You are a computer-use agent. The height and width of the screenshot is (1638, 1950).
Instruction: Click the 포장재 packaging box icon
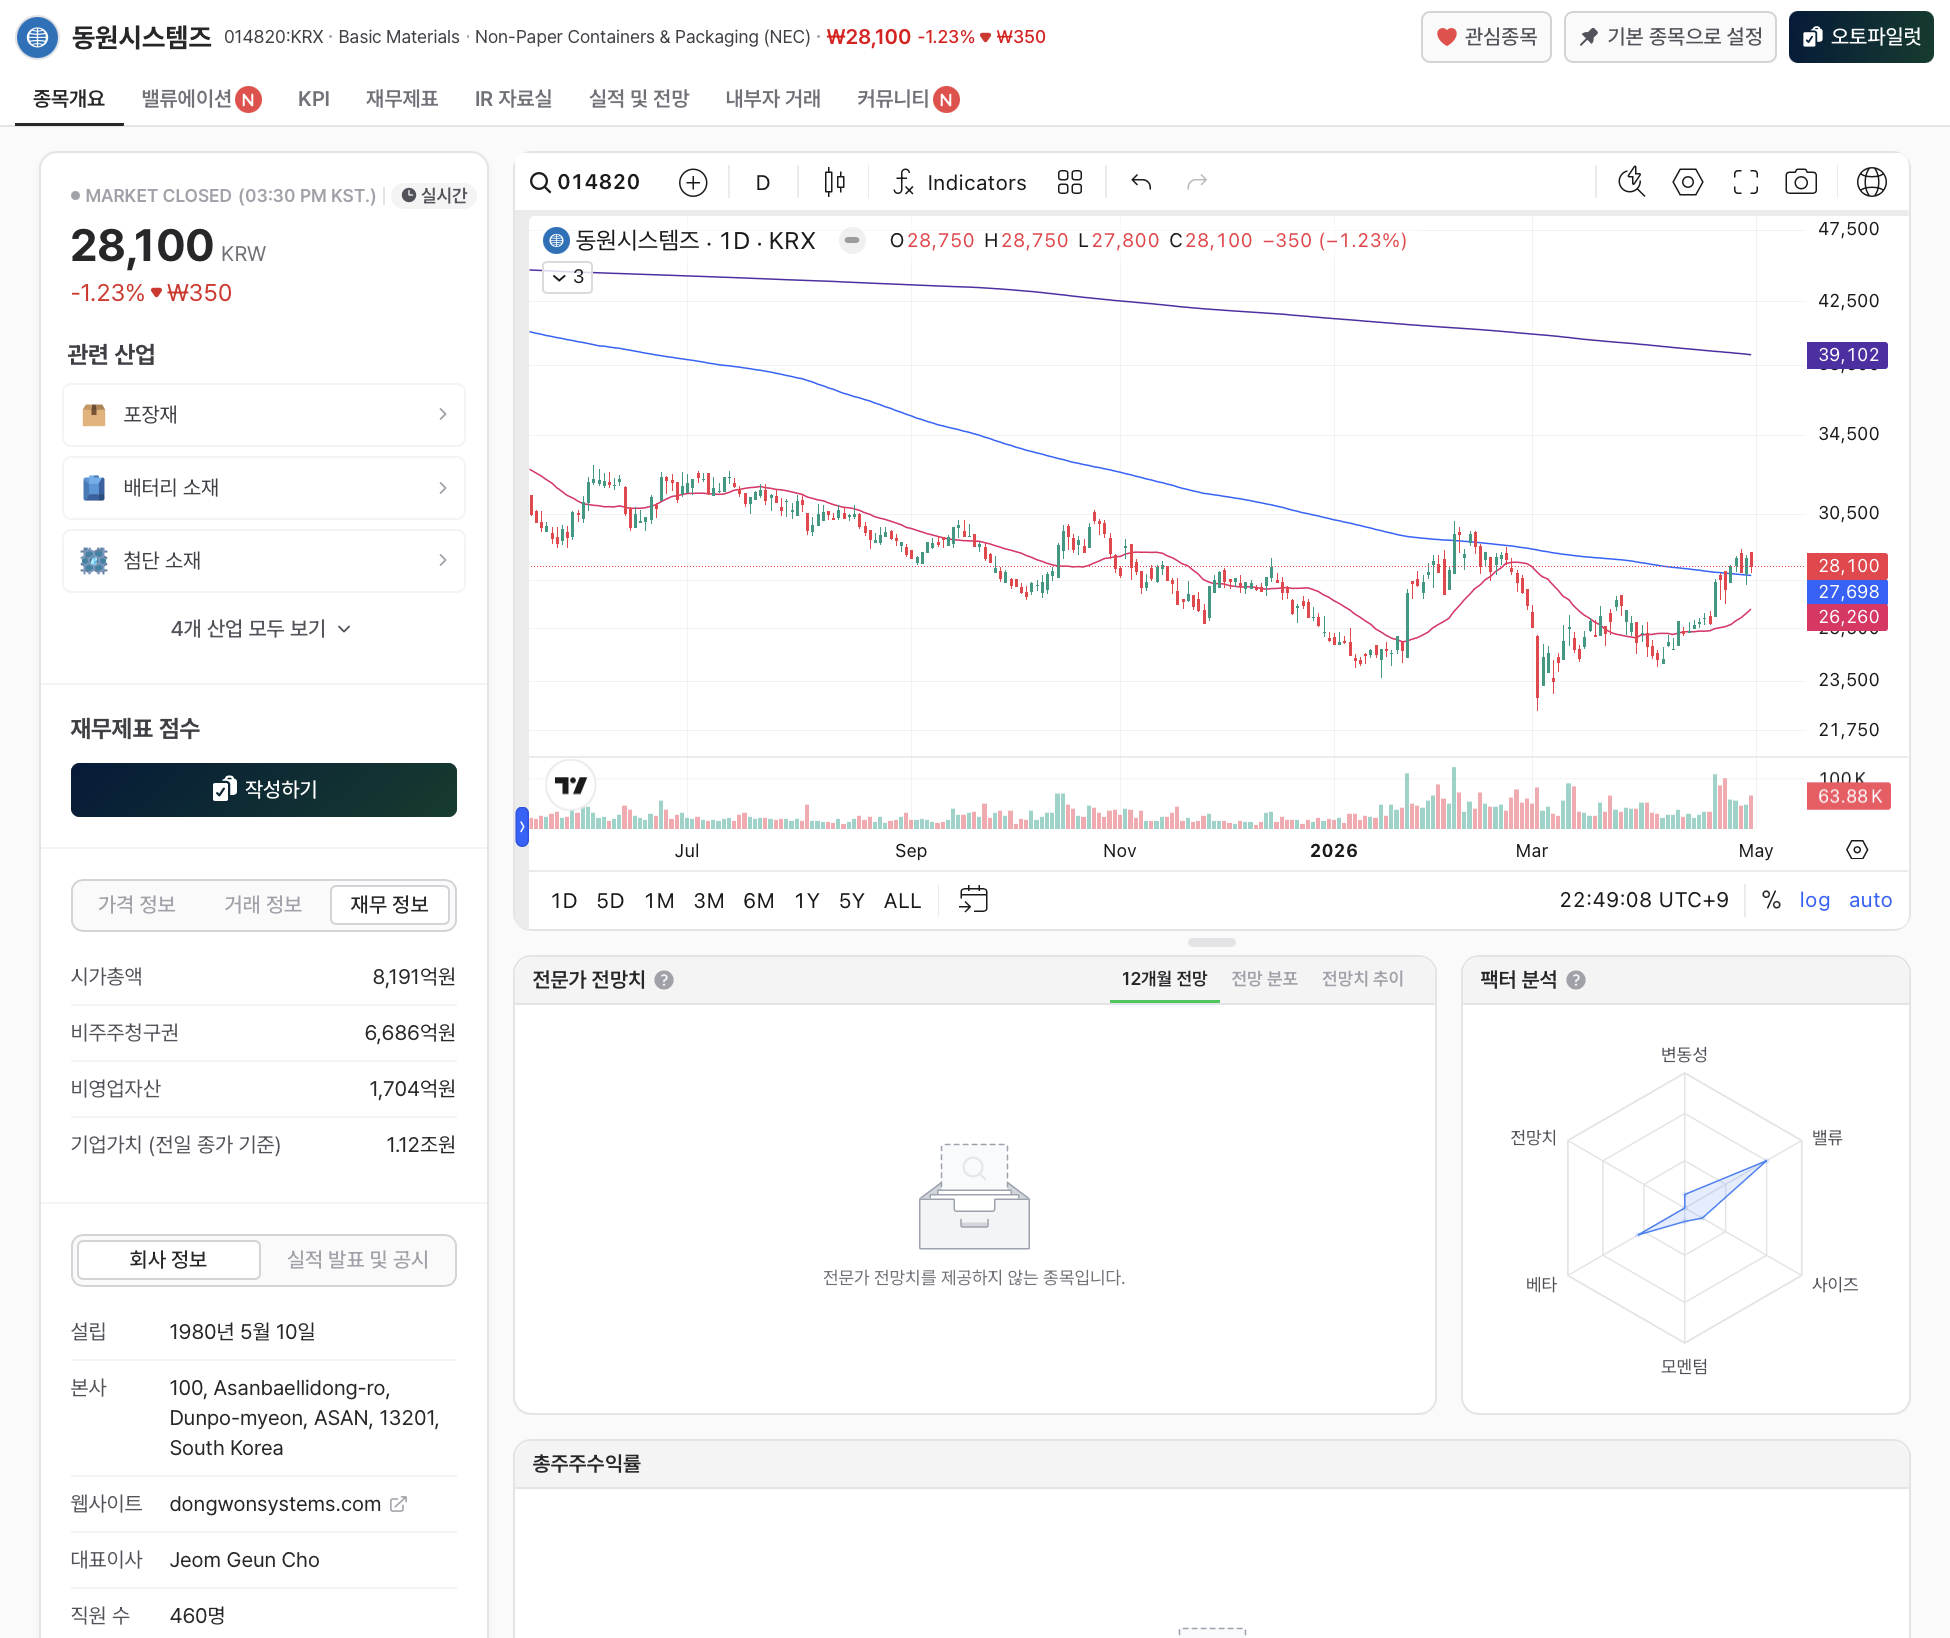(94, 414)
